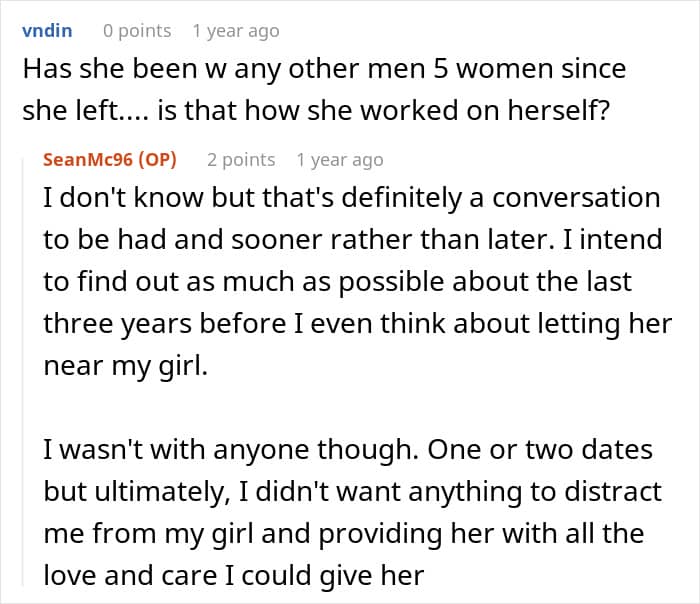Click the 2 points score label
This screenshot has width=700, height=604.
[241, 160]
